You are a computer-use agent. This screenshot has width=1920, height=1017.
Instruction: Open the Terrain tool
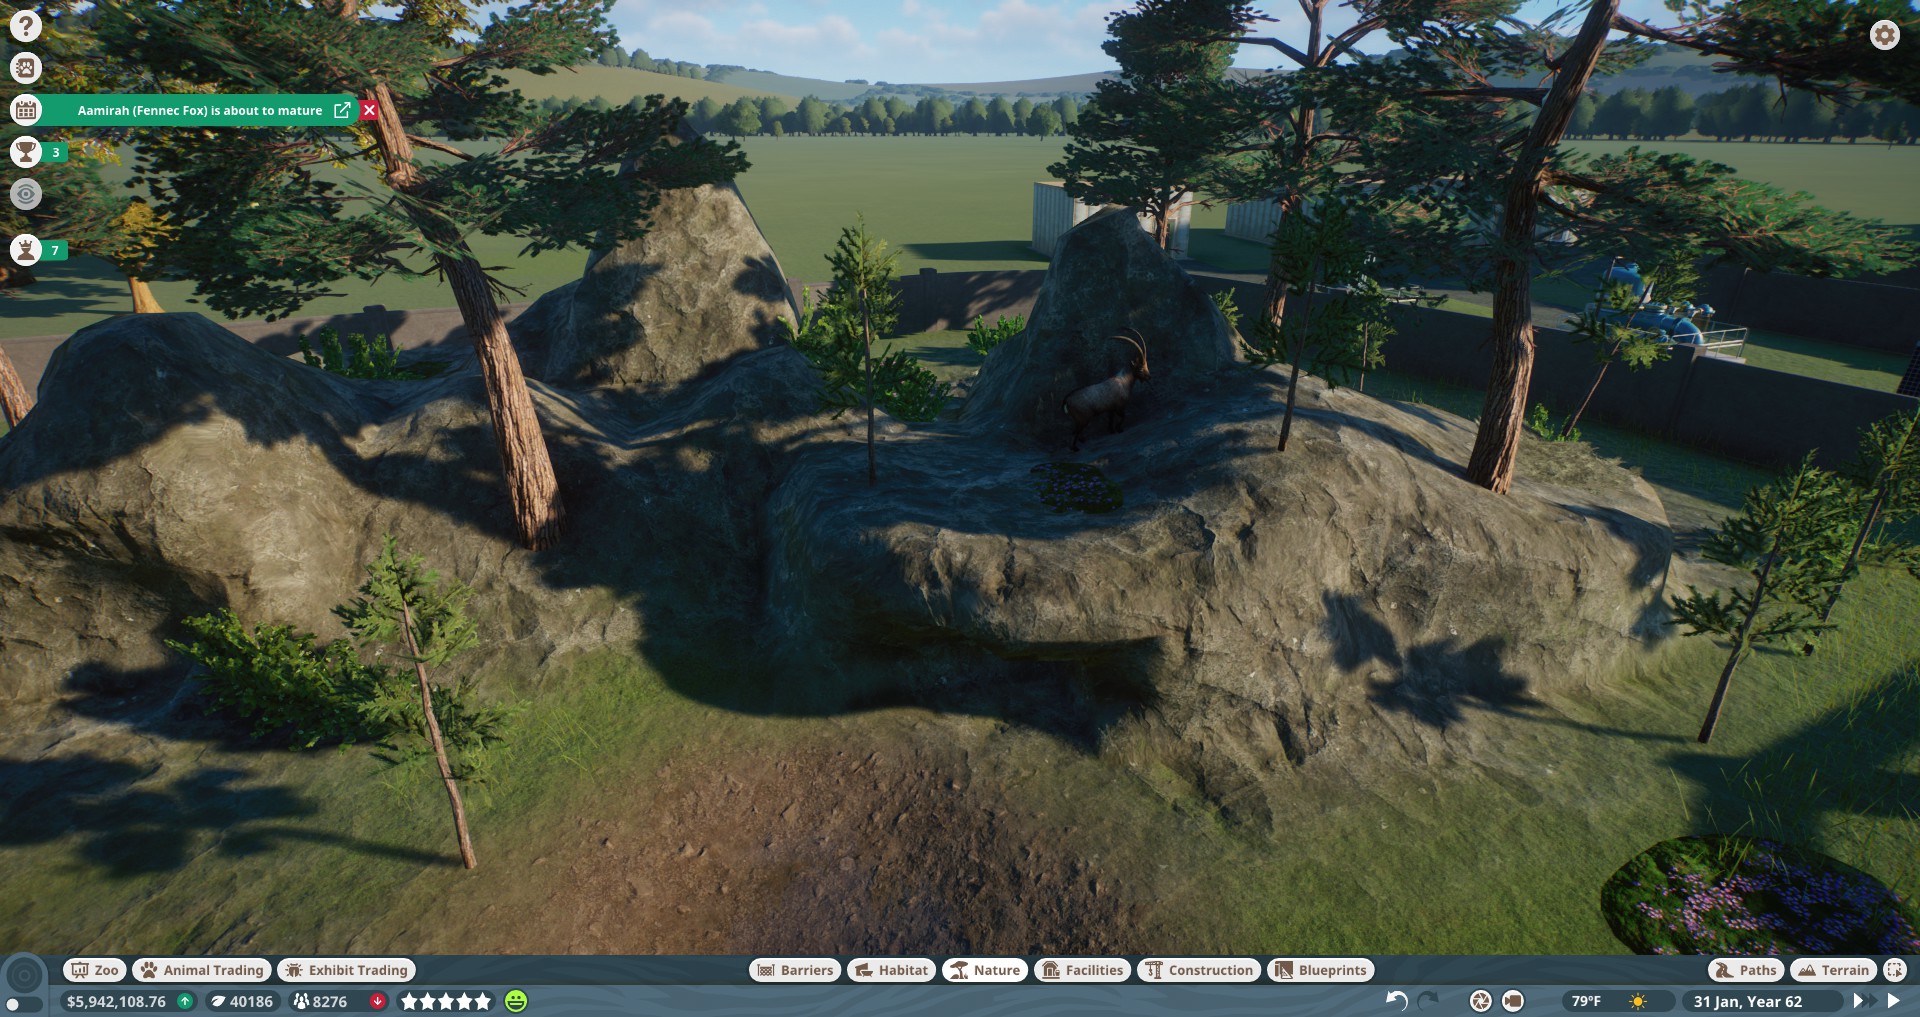point(1833,970)
